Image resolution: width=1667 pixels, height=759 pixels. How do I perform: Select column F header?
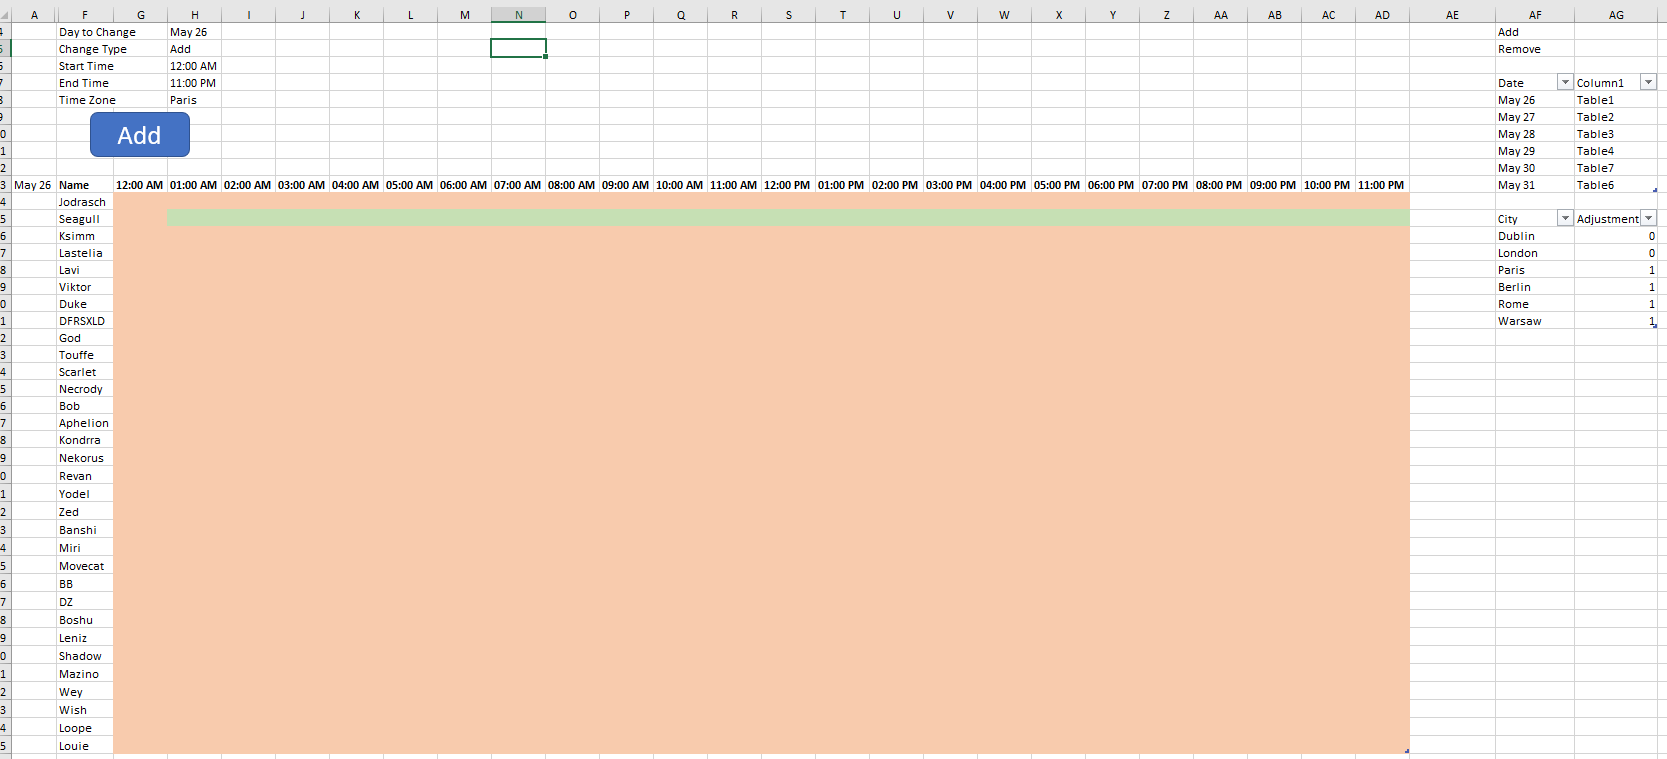(84, 15)
